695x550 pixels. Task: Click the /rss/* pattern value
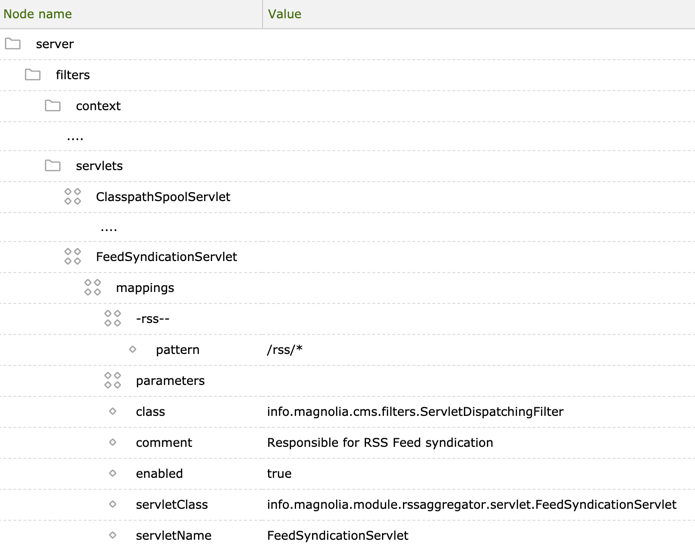pos(285,350)
